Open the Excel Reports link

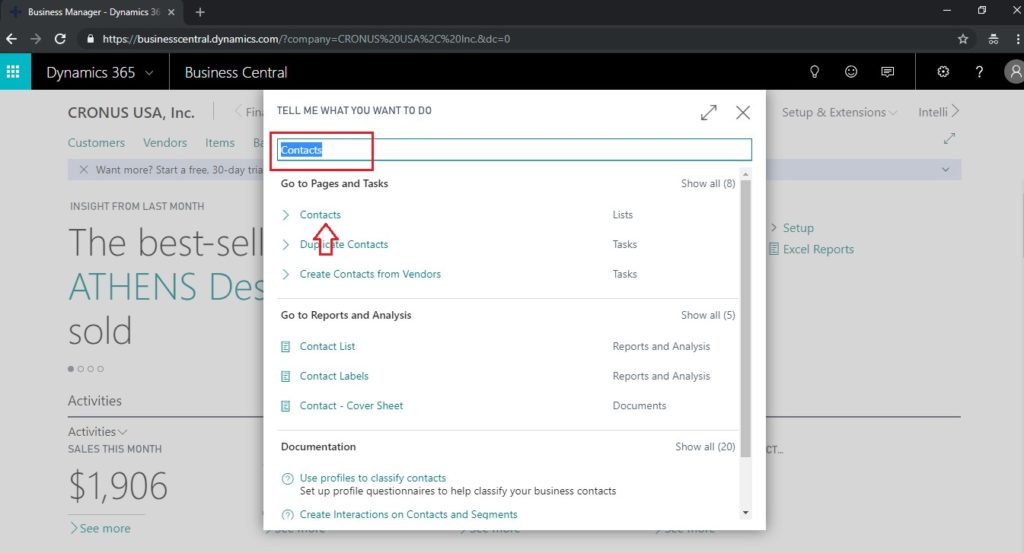(x=818, y=249)
